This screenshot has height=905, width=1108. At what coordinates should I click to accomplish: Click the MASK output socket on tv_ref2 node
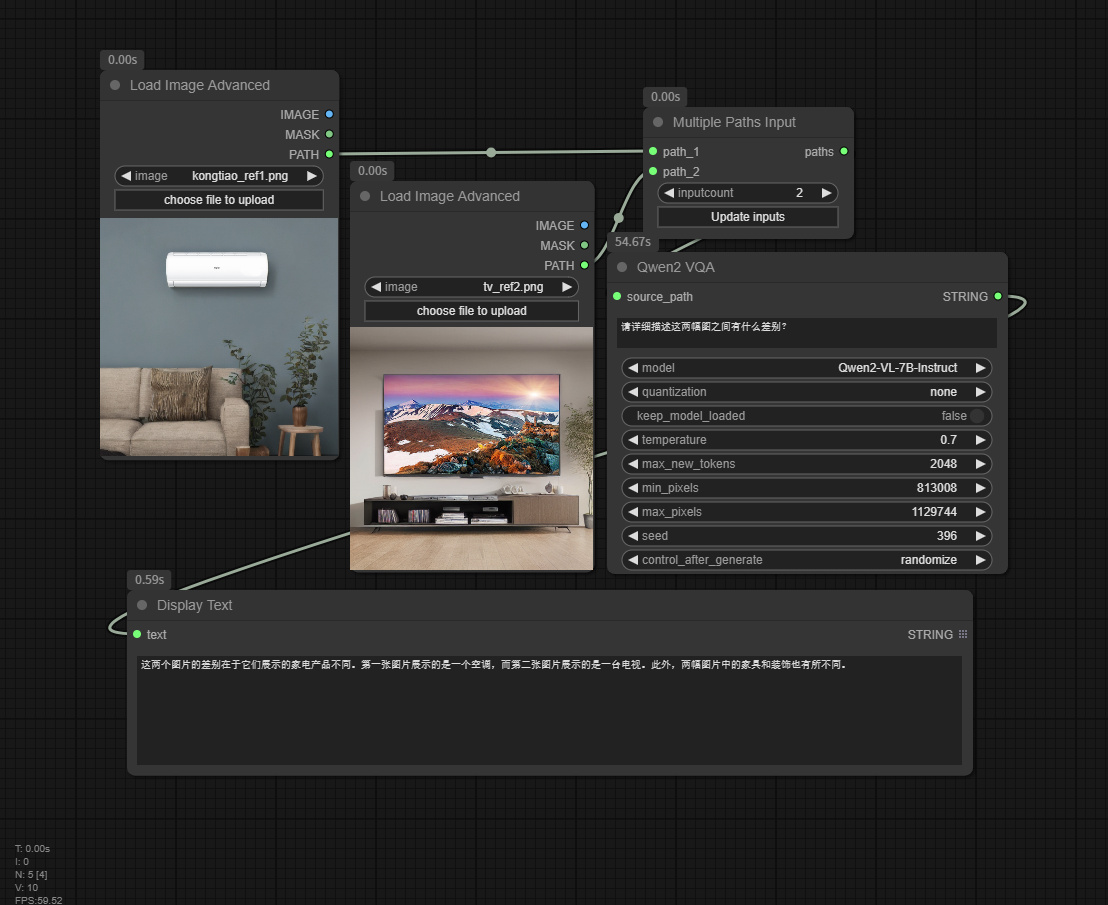586,245
